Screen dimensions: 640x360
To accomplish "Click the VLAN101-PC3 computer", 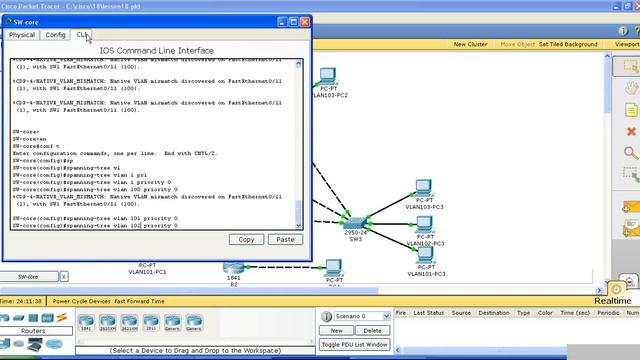I will click(425, 255).
